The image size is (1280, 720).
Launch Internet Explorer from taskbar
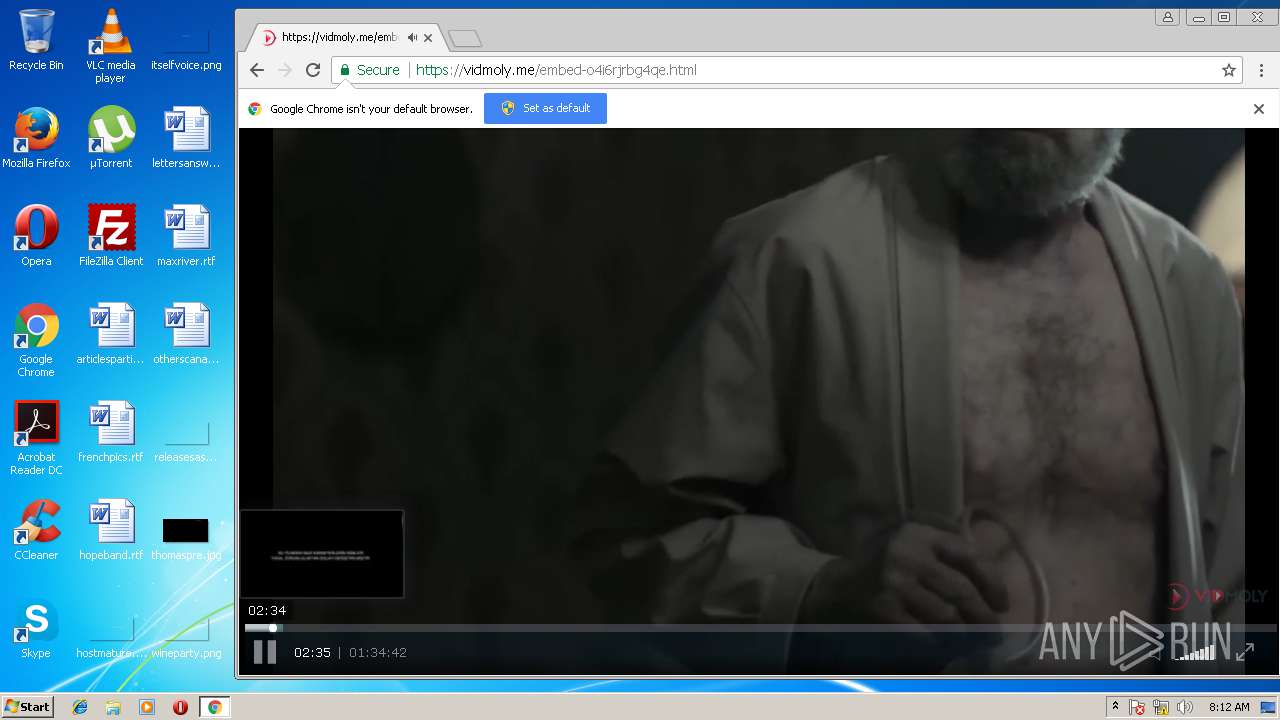[80, 707]
